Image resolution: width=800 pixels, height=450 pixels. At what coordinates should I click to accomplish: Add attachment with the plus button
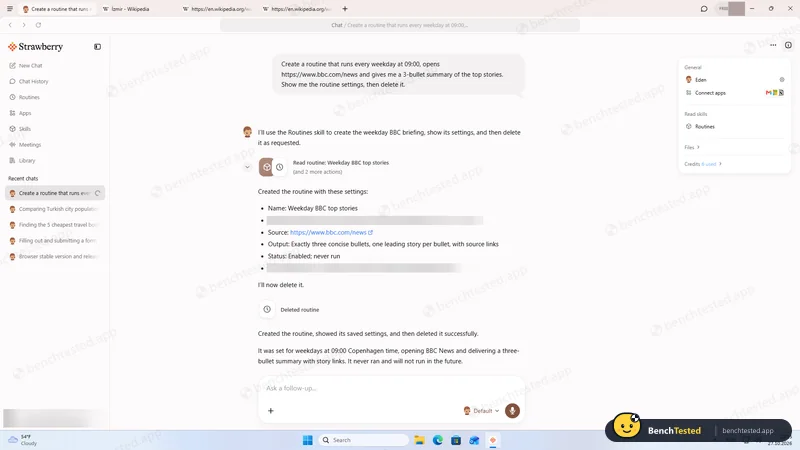click(x=271, y=411)
